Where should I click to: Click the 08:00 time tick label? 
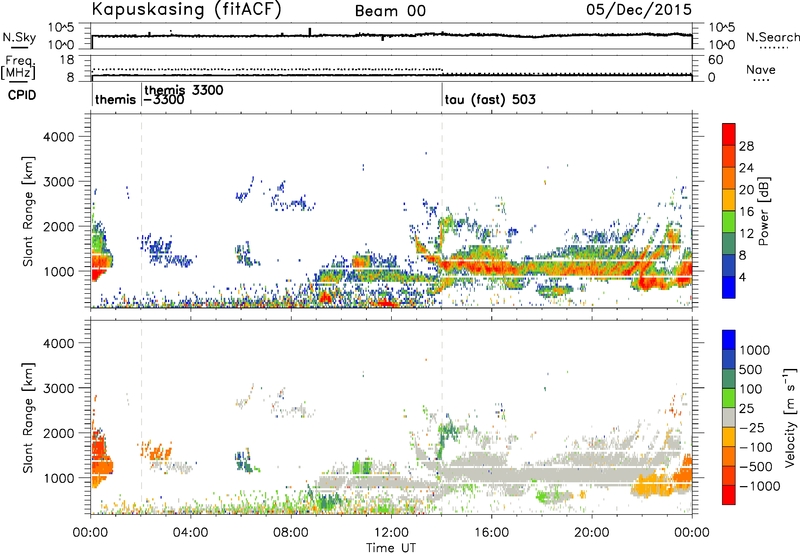(x=291, y=533)
